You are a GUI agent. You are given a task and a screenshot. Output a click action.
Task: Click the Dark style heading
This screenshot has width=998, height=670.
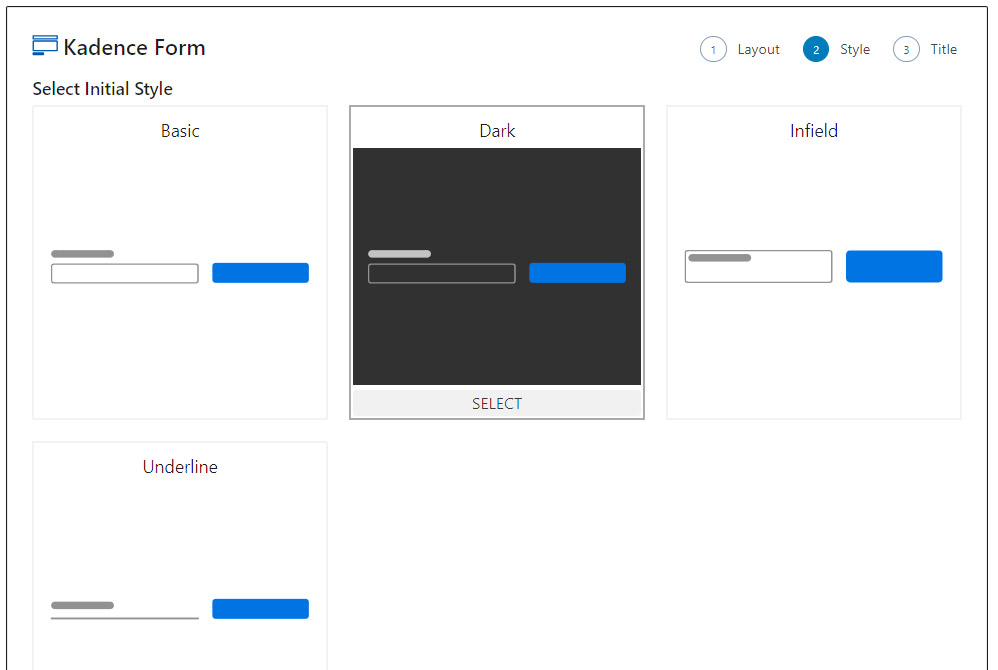[497, 131]
